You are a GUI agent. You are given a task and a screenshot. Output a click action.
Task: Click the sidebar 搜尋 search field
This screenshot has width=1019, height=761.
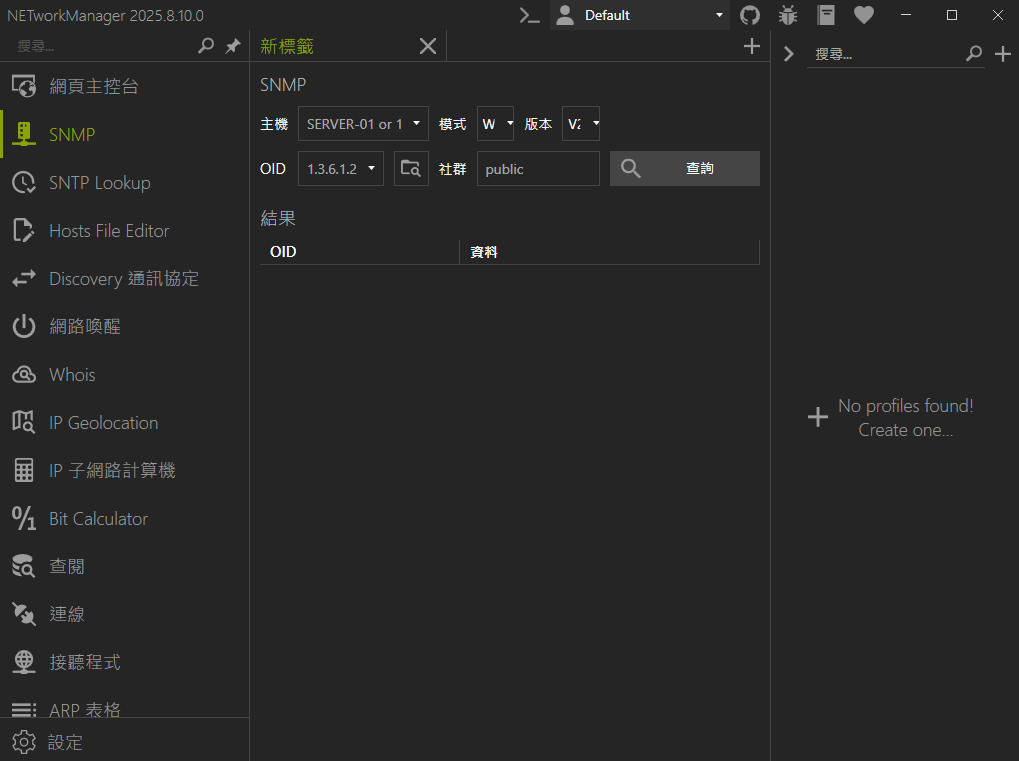pyautogui.click(x=104, y=46)
